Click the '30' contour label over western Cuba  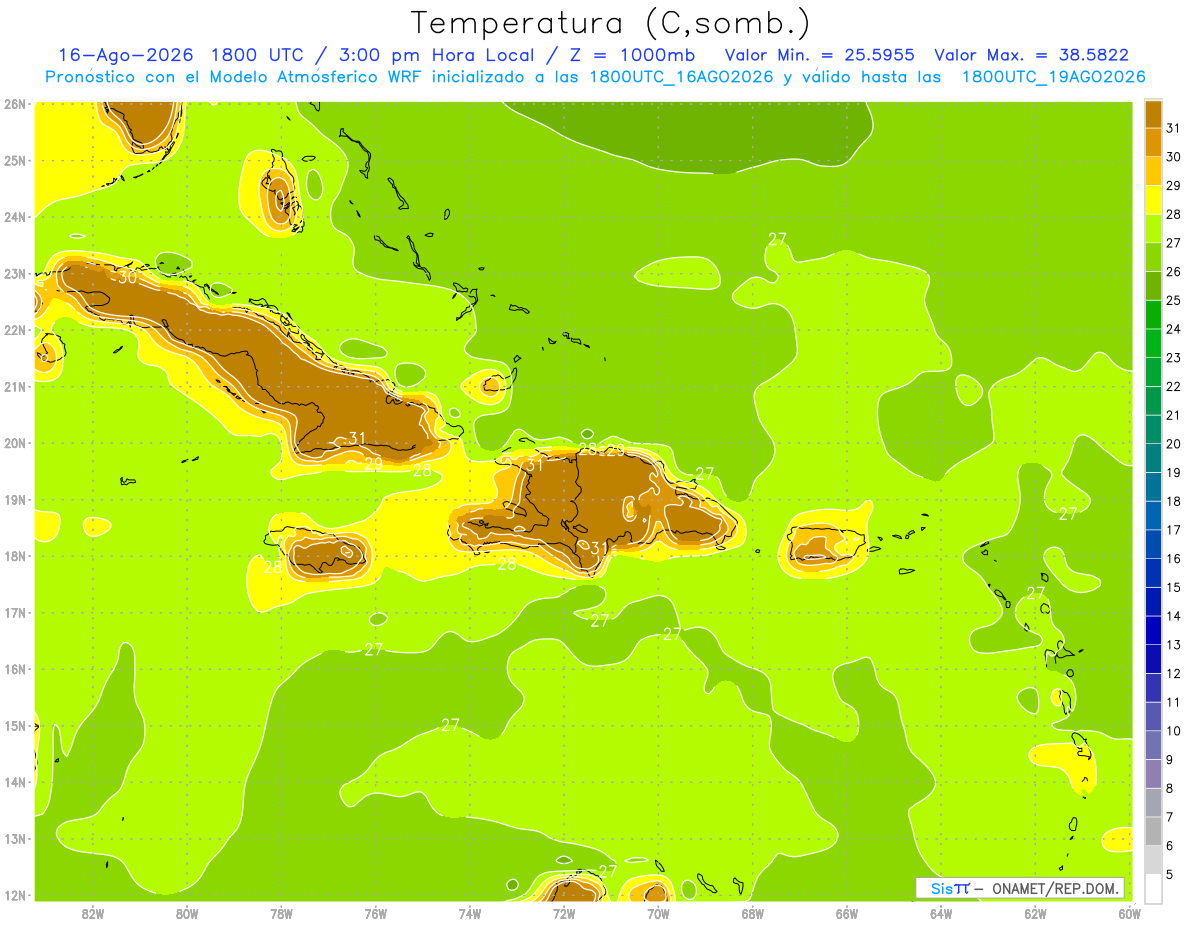[x=127, y=277]
